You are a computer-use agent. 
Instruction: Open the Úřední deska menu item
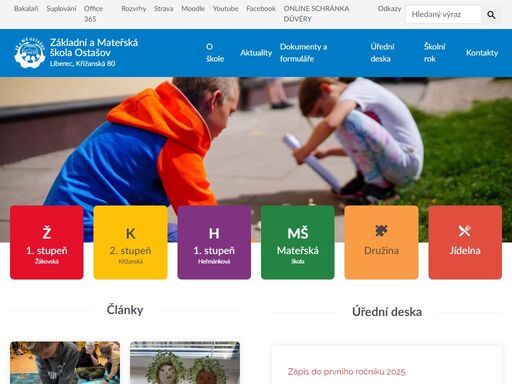coord(382,53)
